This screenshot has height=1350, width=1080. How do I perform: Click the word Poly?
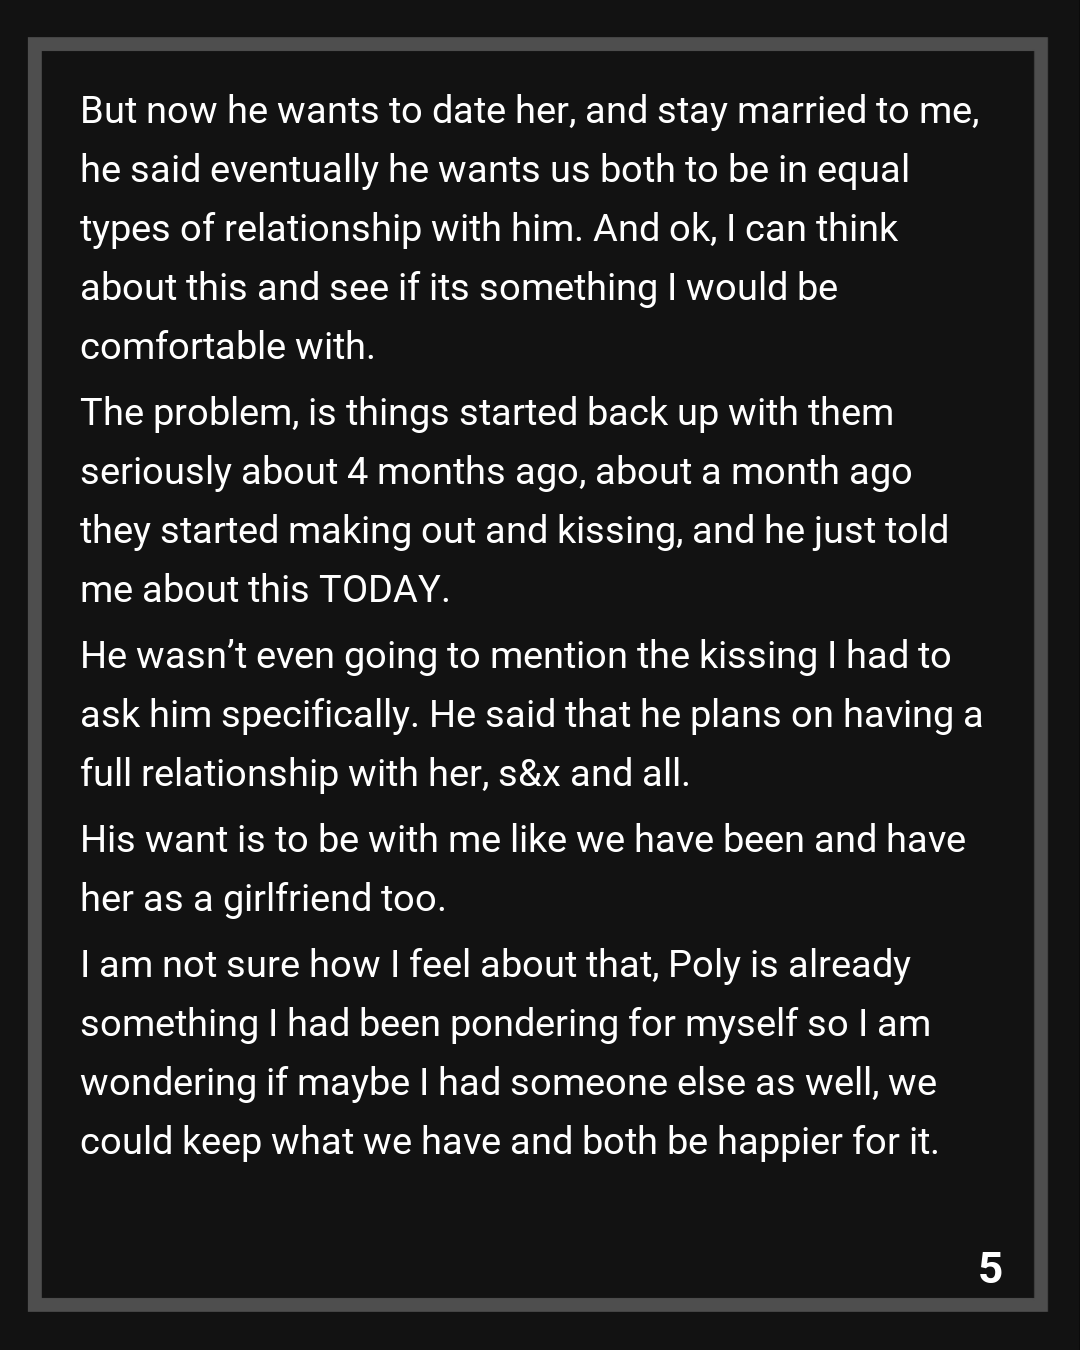[704, 964]
